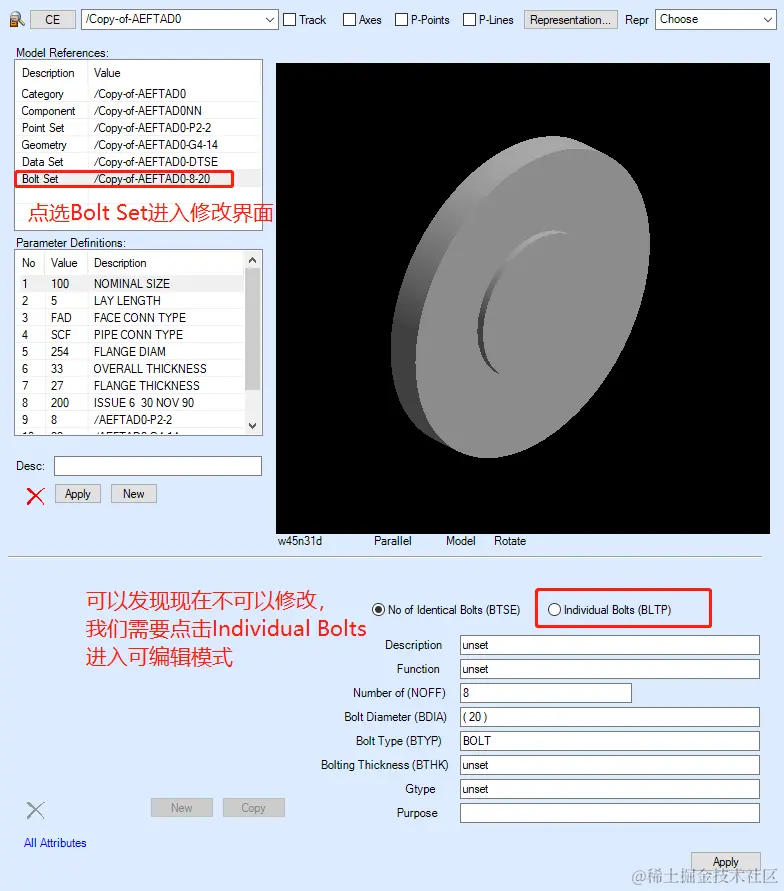Click the CE button
The width and height of the screenshot is (784, 891).
[x=52, y=20]
